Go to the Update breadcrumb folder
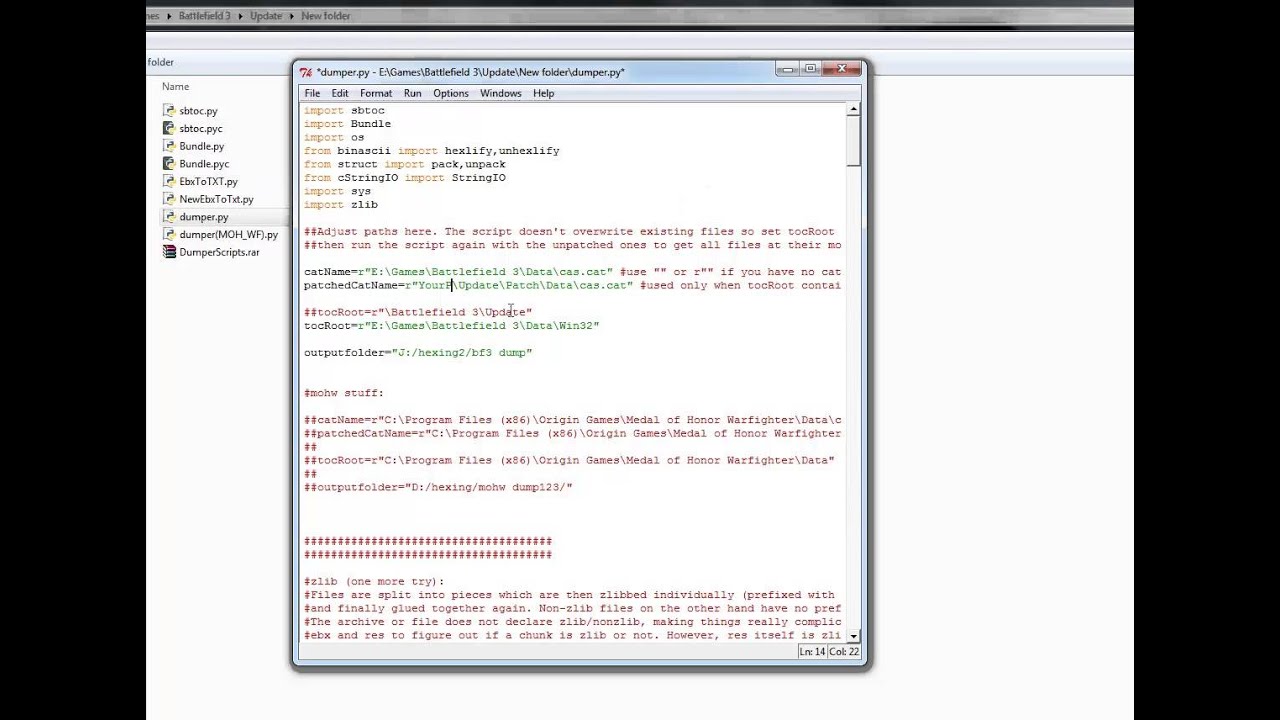This screenshot has height=720, width=1280. [x=266, y=16]
